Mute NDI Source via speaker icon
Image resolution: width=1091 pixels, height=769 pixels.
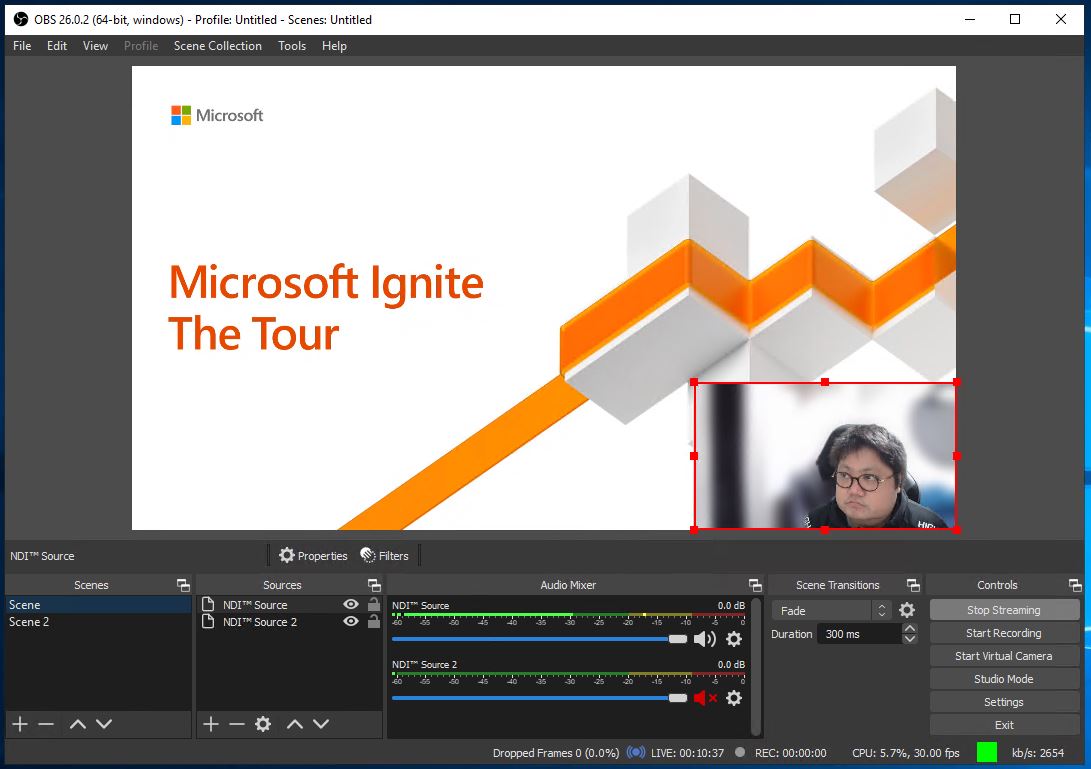point(705,639)
